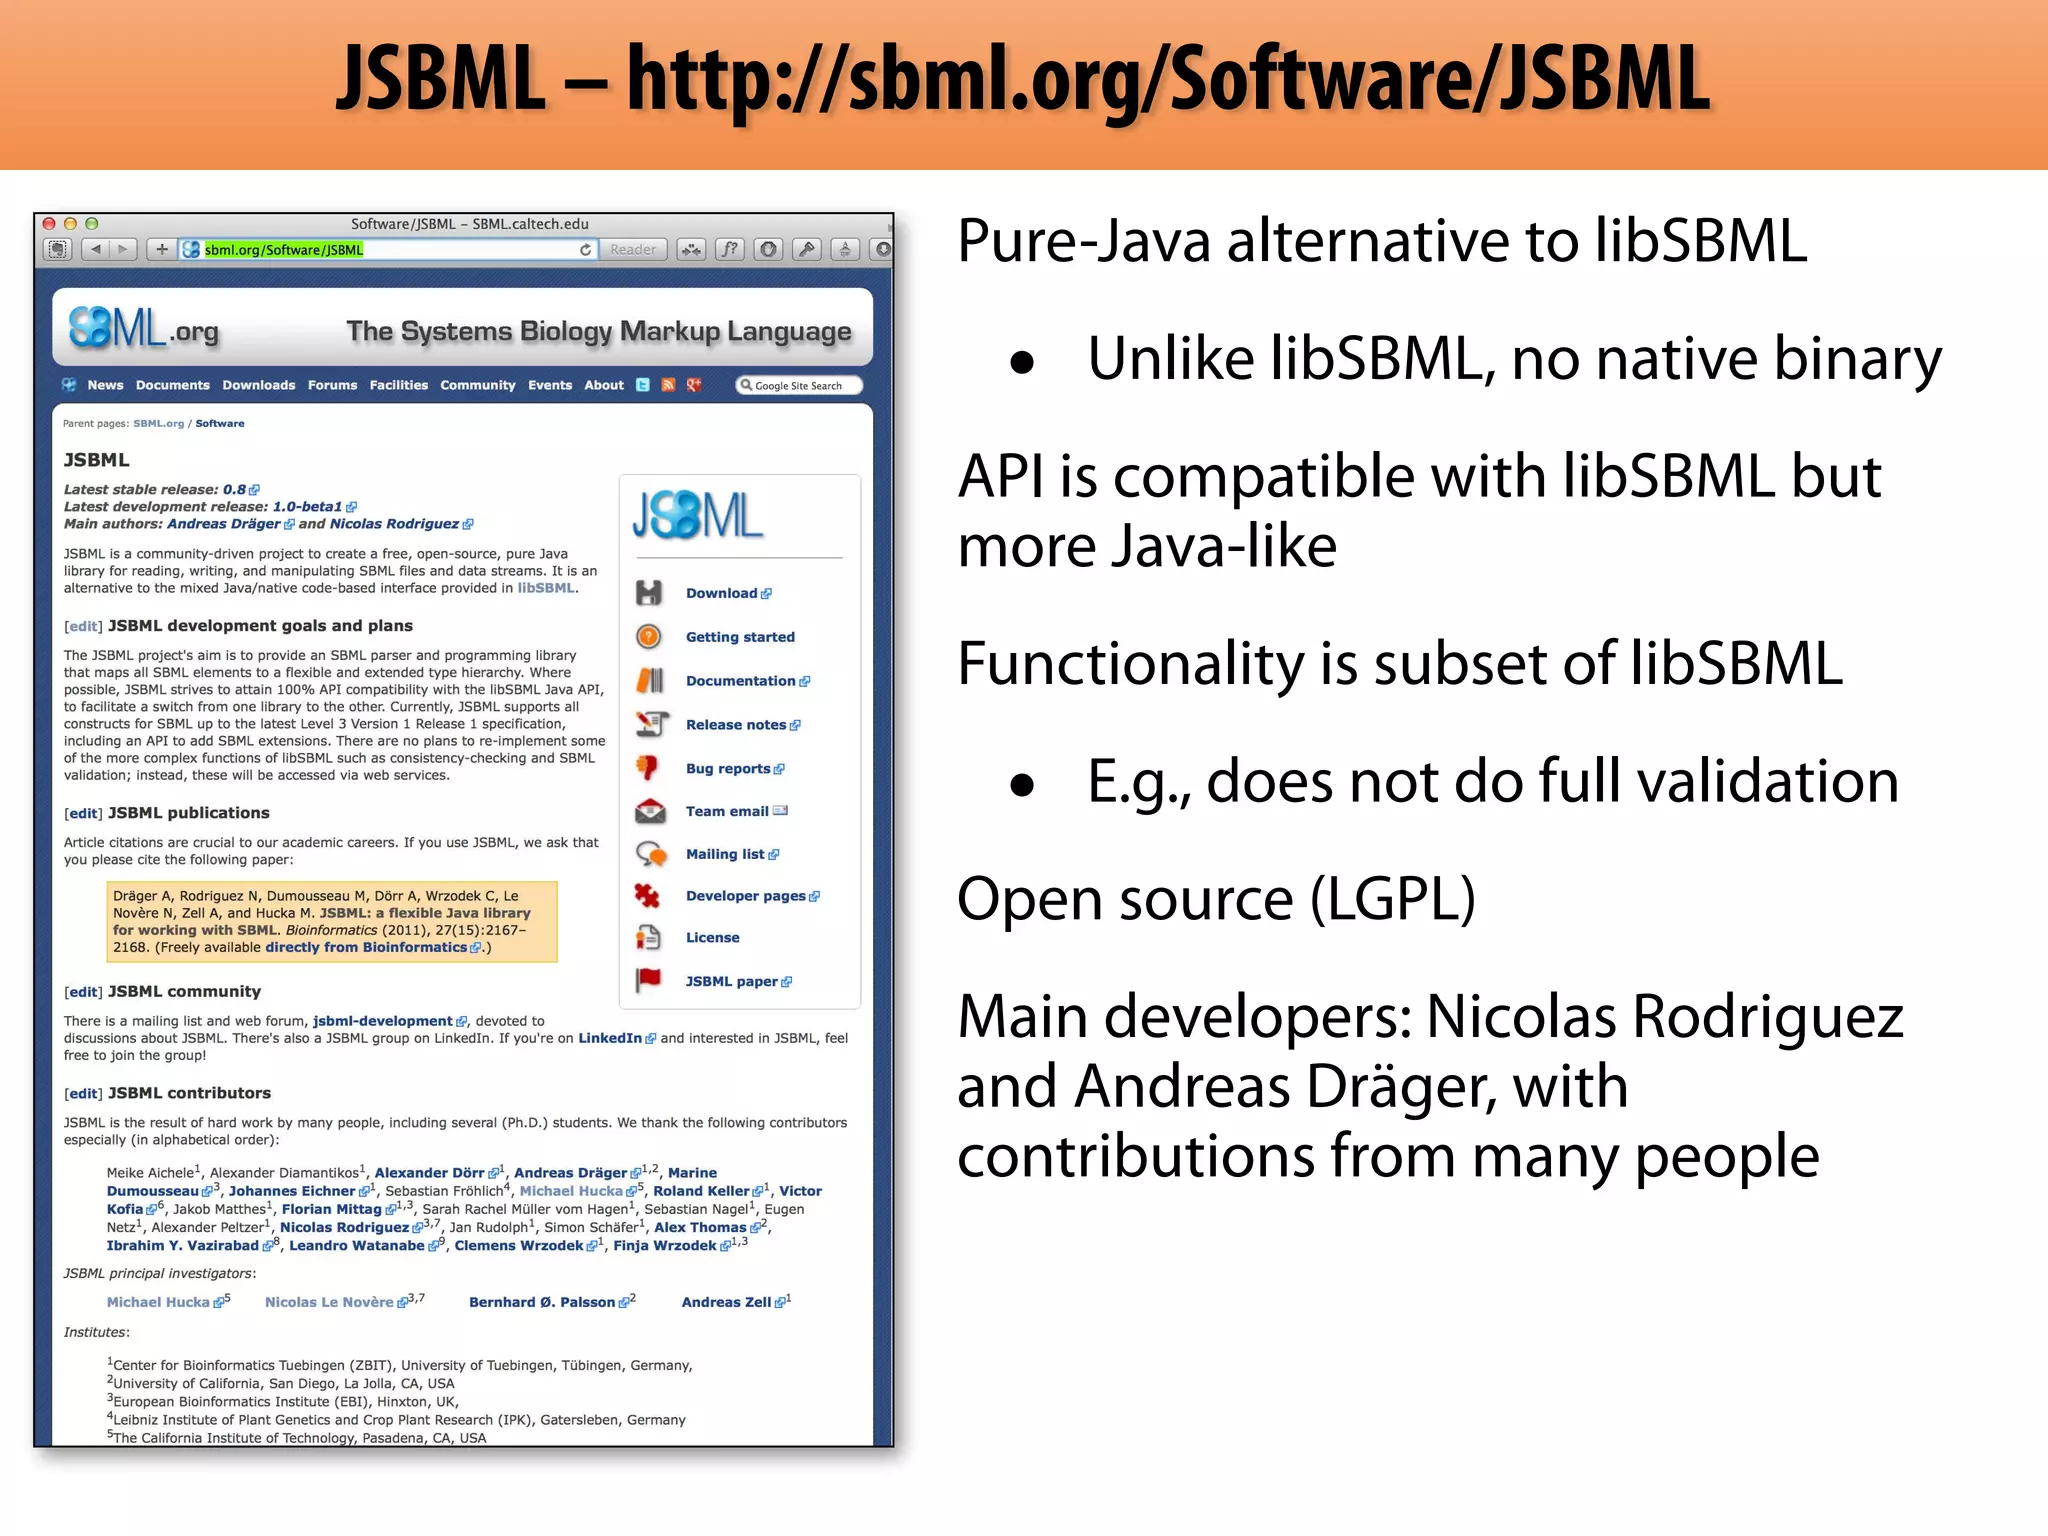Click edit next to JSBML contributors heading
This screenshot has height=1536, width=2048.
click(x=83, y=1094)
